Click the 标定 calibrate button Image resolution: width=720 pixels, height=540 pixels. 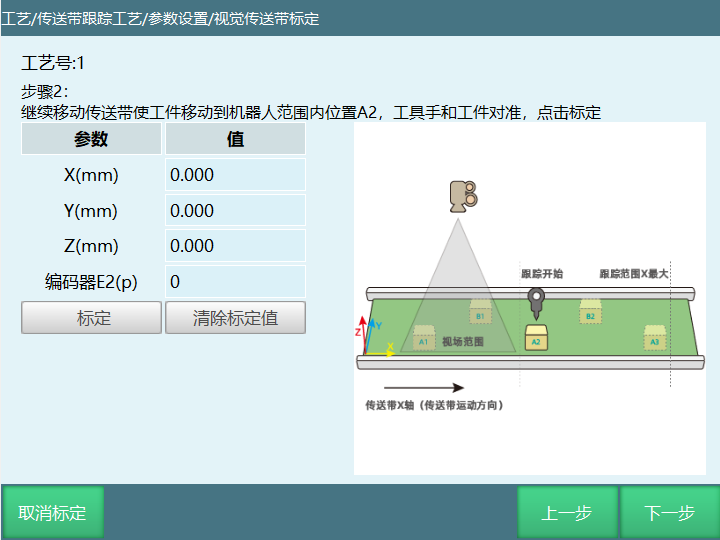click(91, 317)
